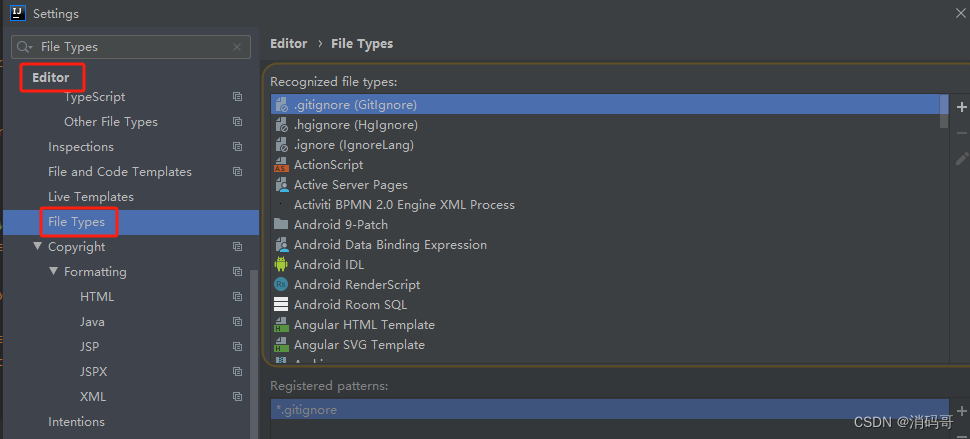Select HTML under Formatting
The image size is (970, 439).
click(97, 297)
